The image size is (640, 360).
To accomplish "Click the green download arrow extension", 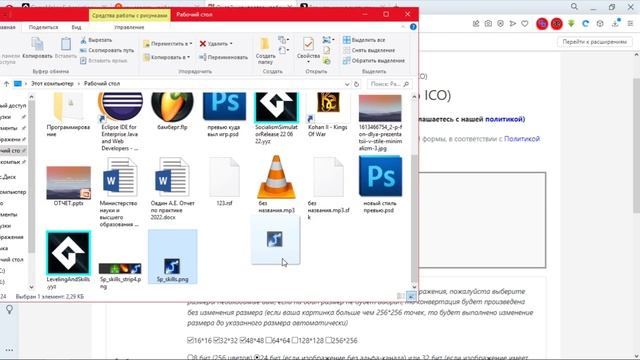I will click(571, 24).
